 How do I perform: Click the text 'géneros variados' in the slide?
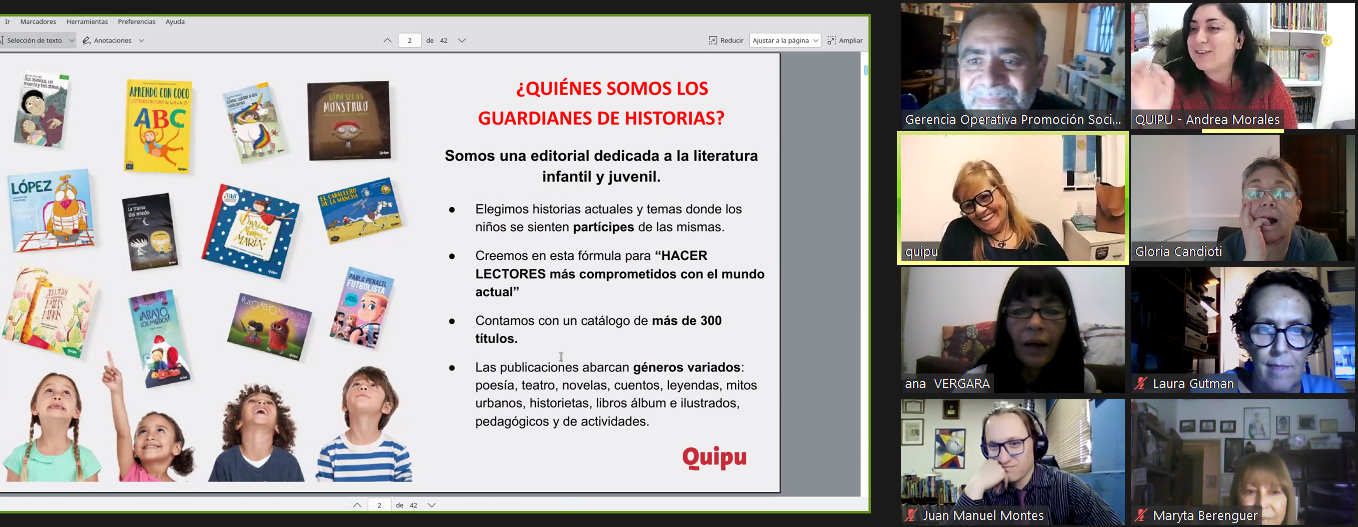pos(688,367)
